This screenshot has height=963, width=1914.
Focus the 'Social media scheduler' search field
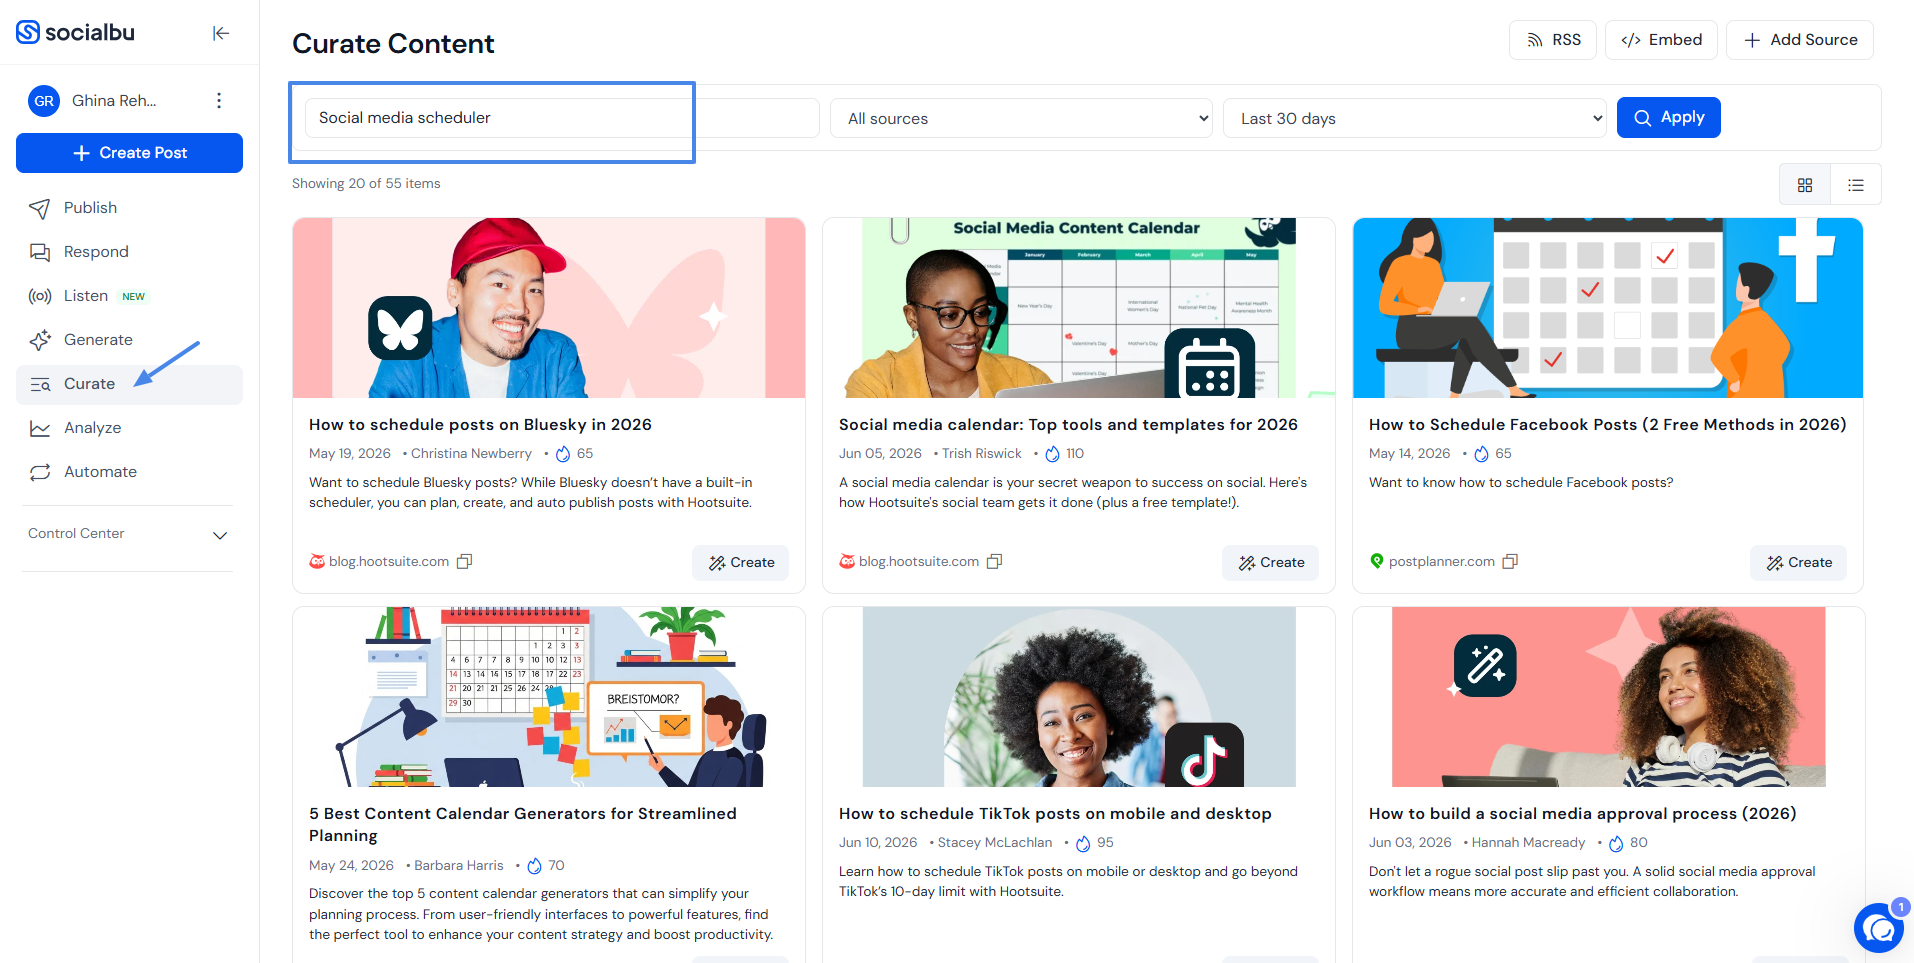point(562,118)
